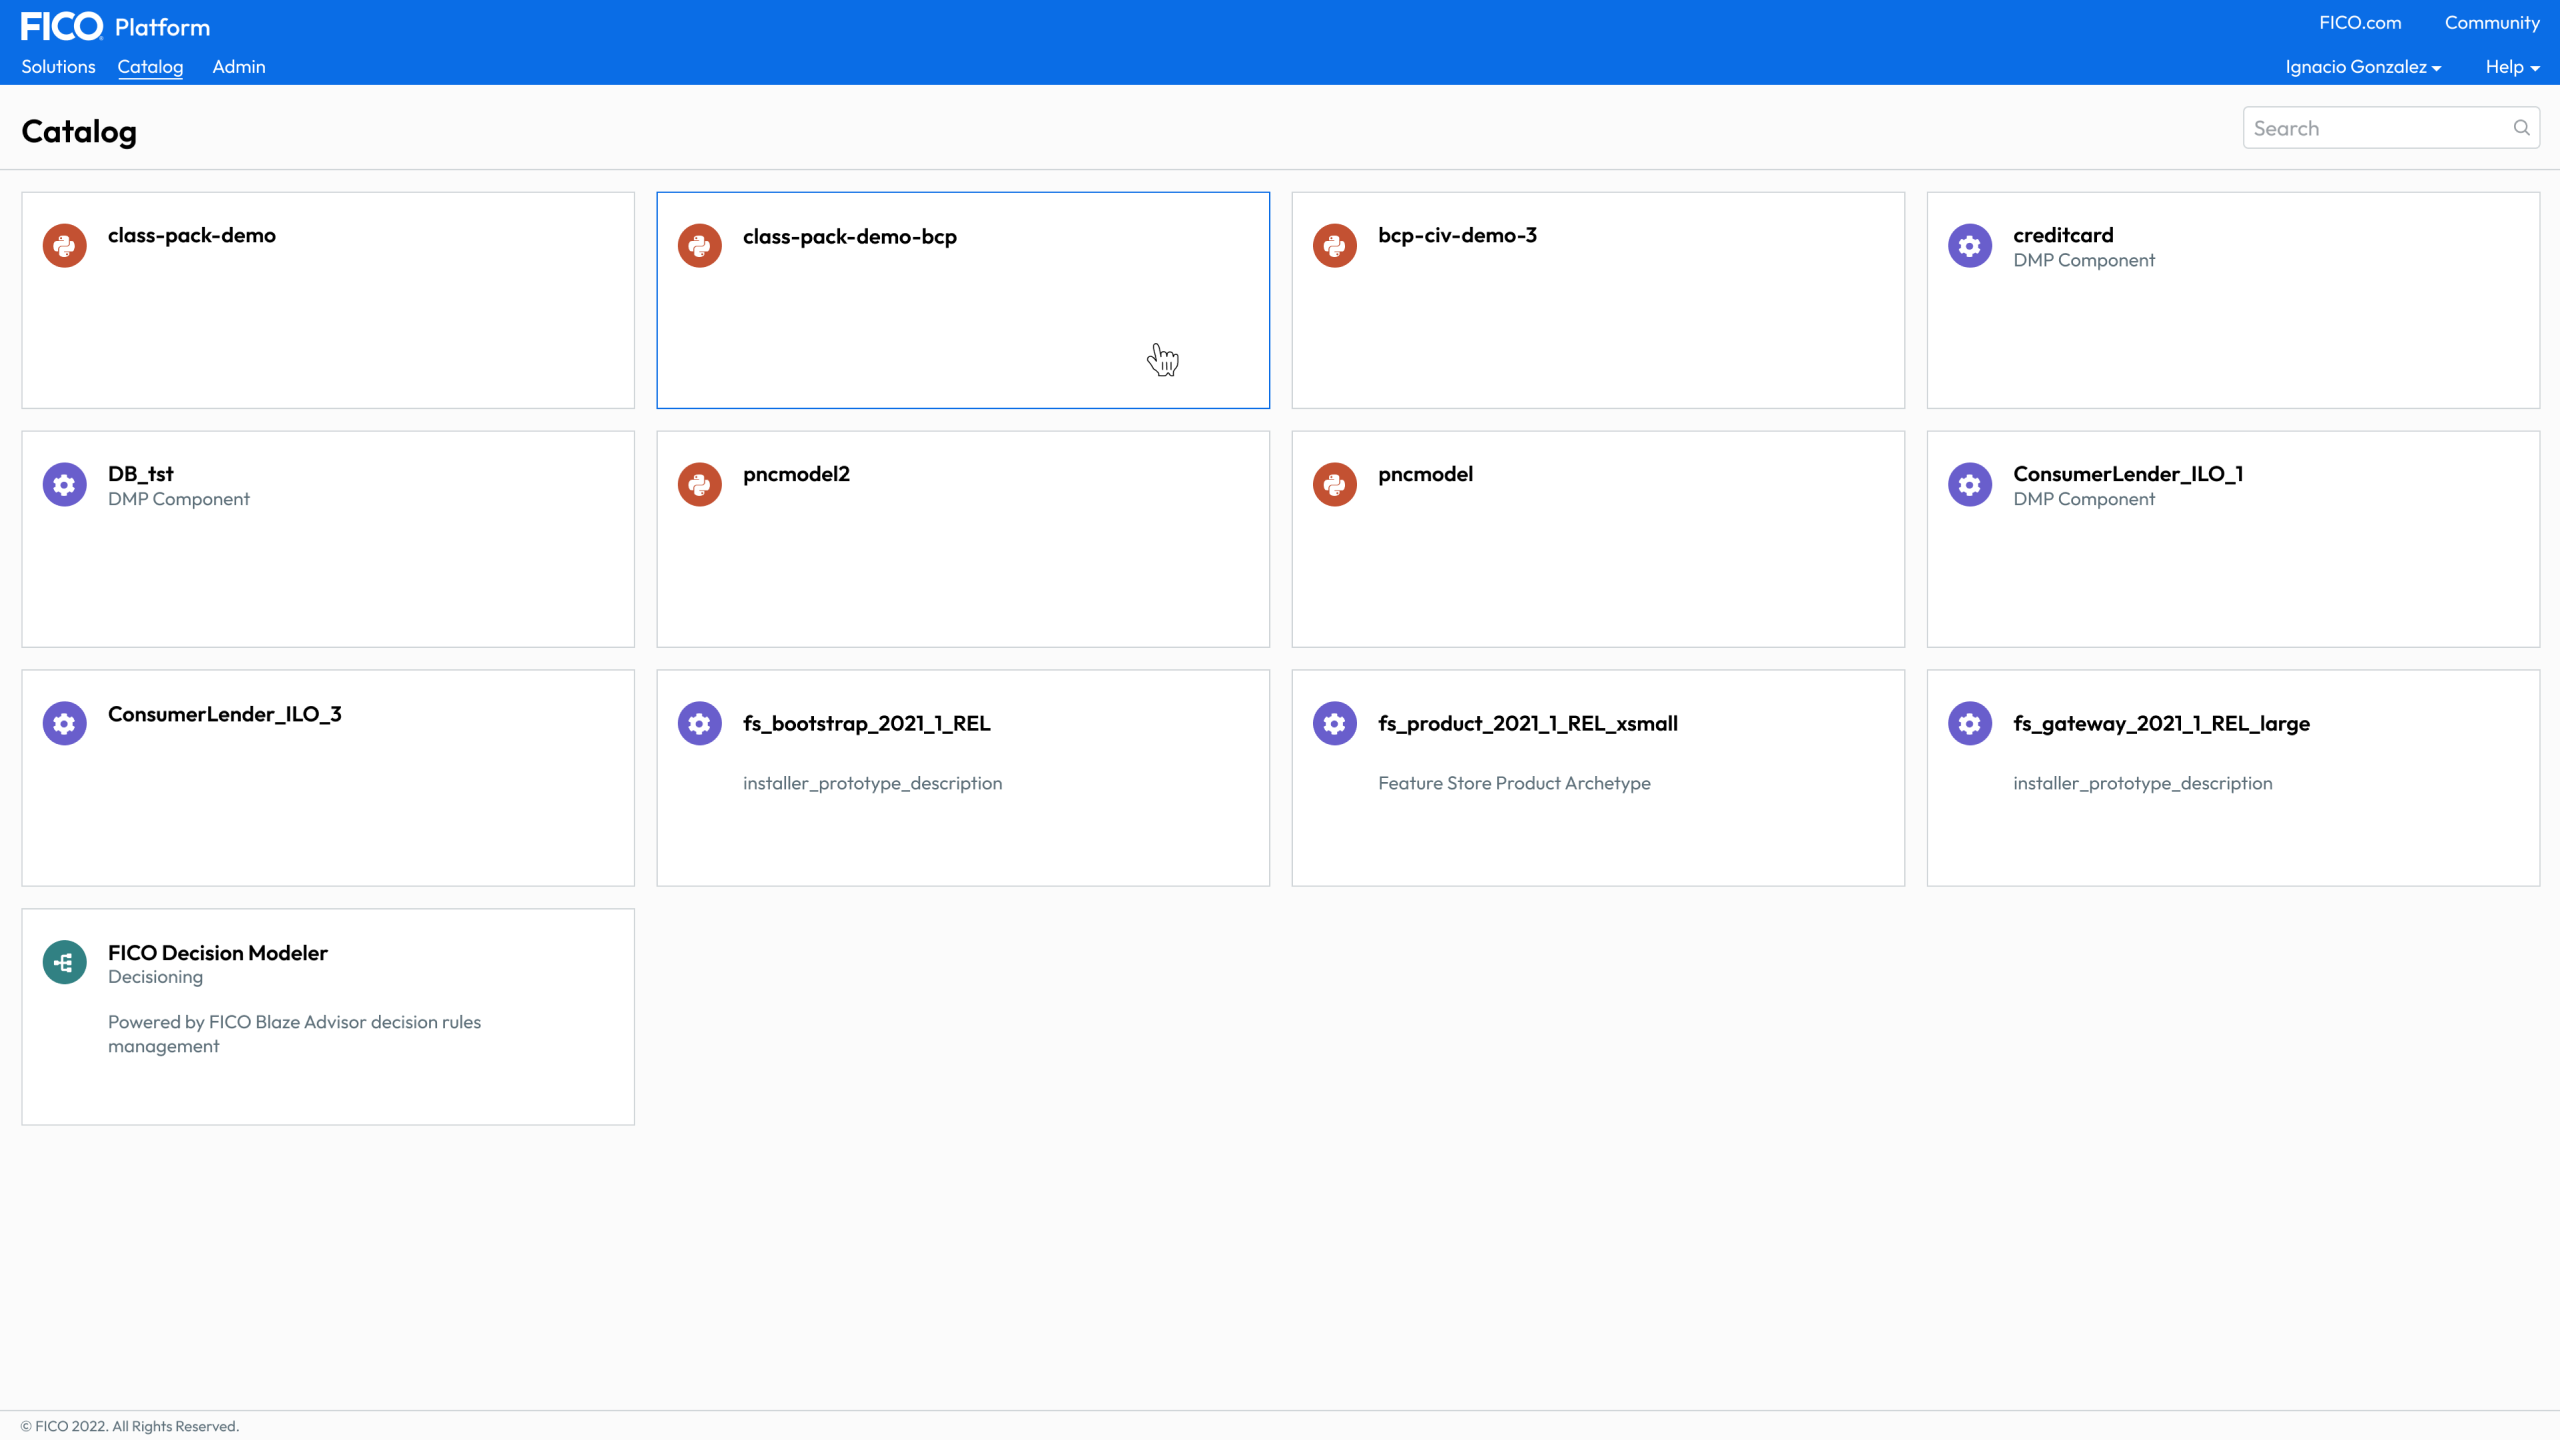This screenshot has height=1440, width=2560.
Task: Click the Powered by FICO Blaze Advisor description
Action: click(x=294, y=1034)
